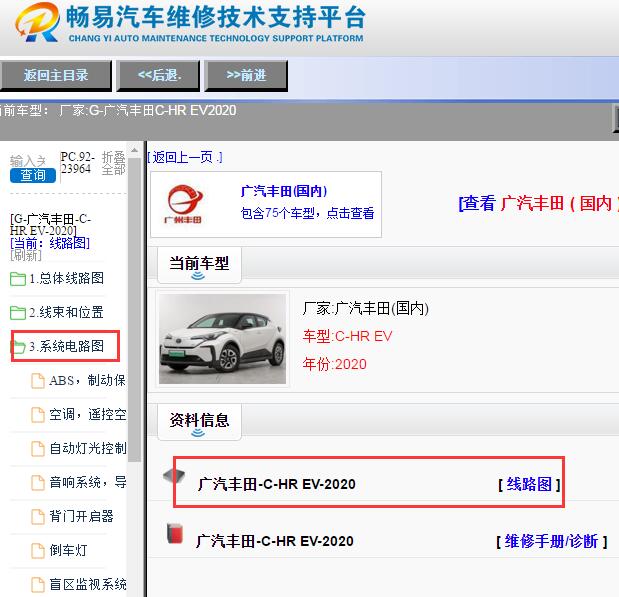Click the 车型:C-HR EV text

click(x=347, y=336)
